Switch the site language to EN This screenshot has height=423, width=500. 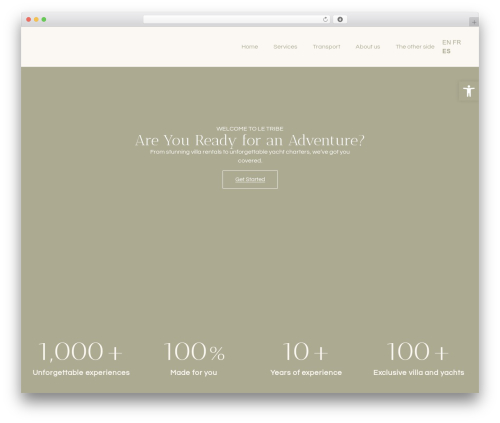coord(446,42)
